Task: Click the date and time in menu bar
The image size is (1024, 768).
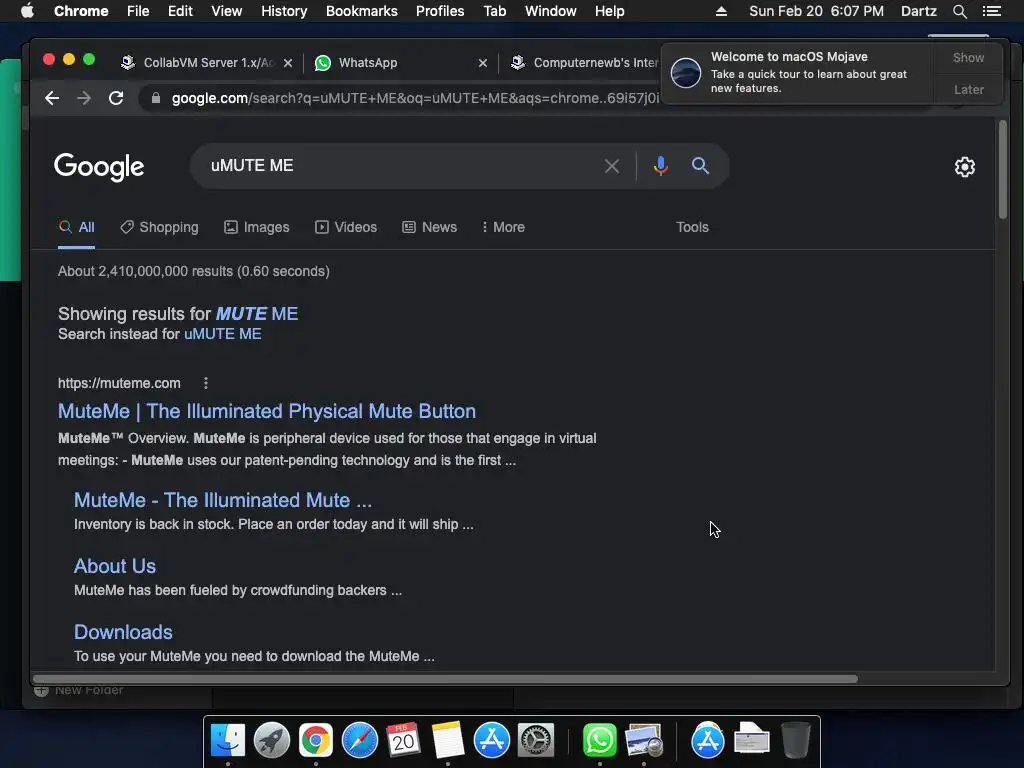Action: [816, 11]
